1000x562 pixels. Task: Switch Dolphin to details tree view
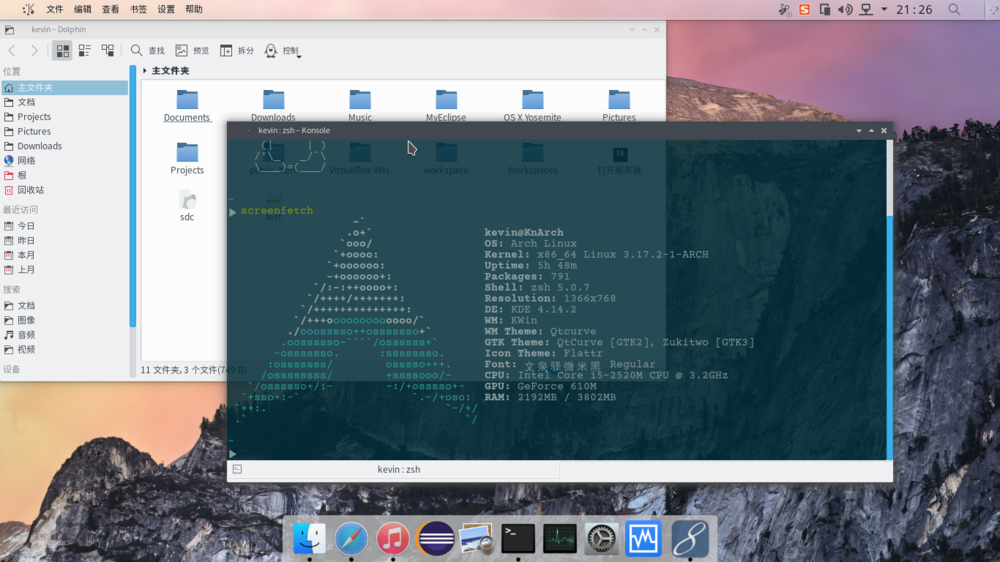[x=108, y=50]
